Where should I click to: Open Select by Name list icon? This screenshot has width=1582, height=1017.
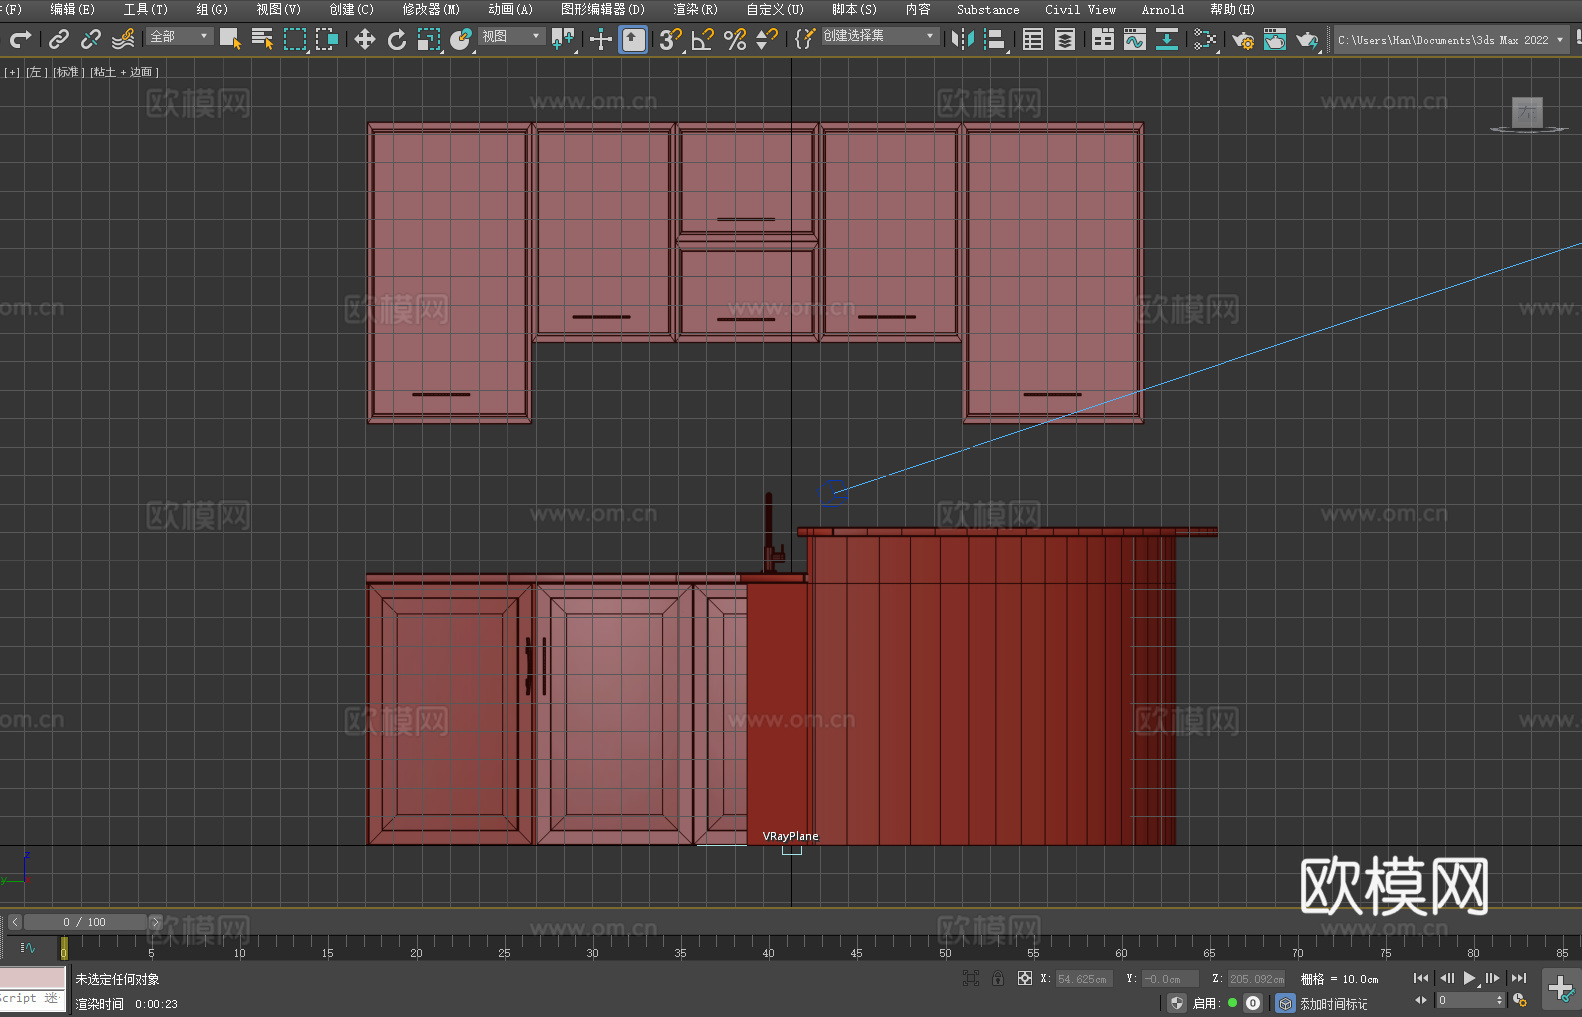coord(262,39)
